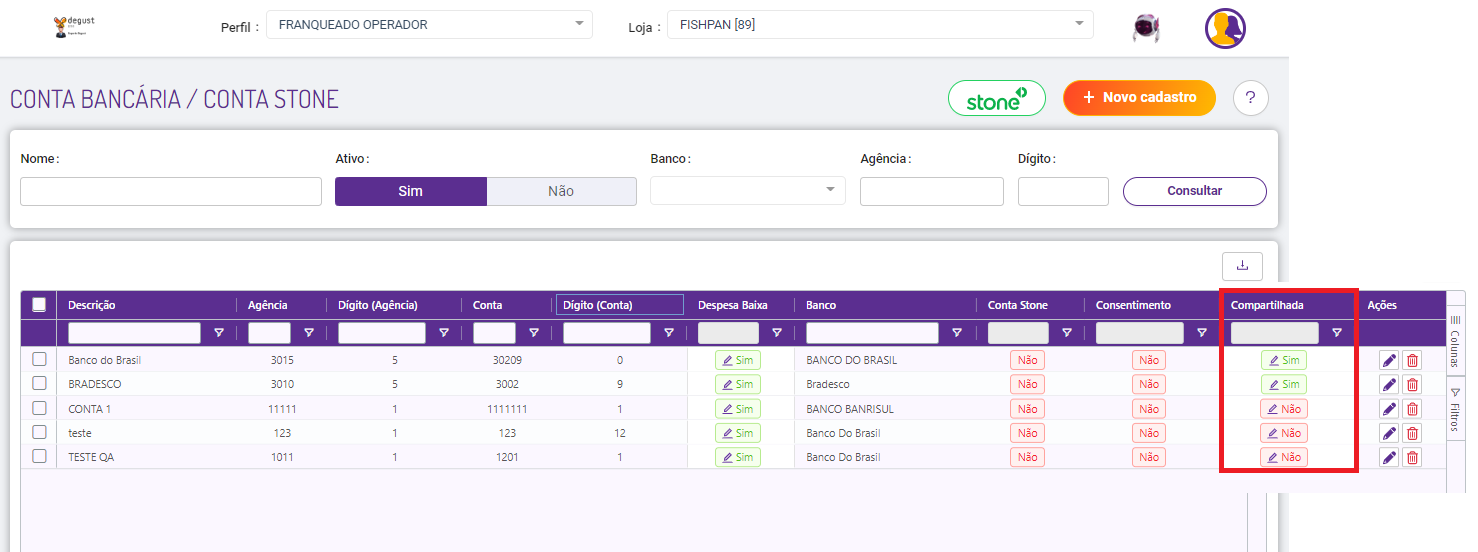Open the Banco filter dropdown
The image size is (1478, 552).
pos(747,190)
